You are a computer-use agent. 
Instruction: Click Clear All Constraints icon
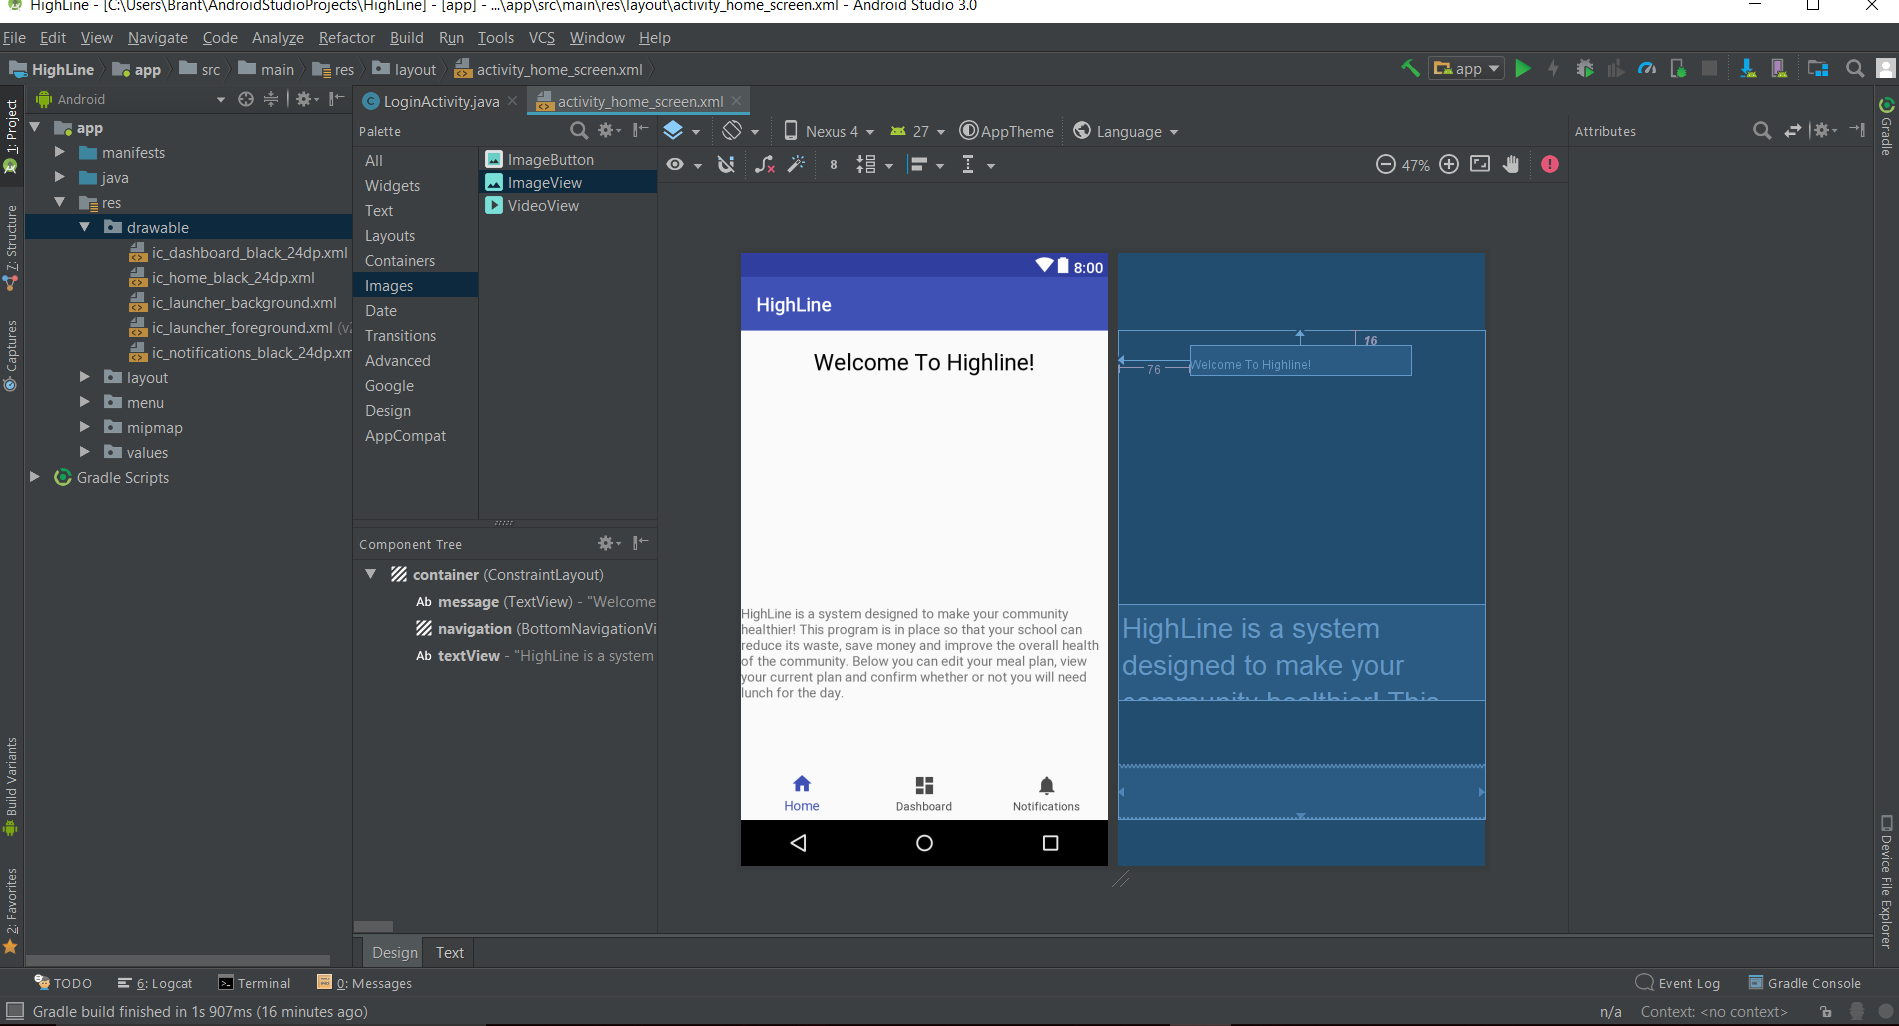(764, 165)
